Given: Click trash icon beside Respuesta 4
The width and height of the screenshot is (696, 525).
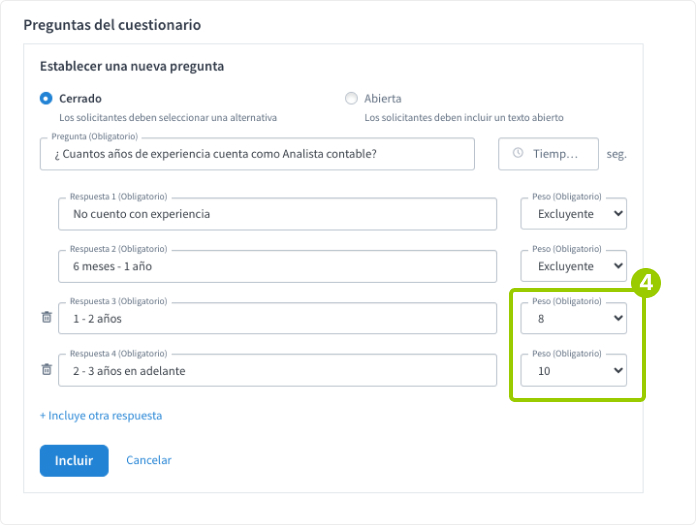Looking at the screenshot, I should [x=46, y=370].
